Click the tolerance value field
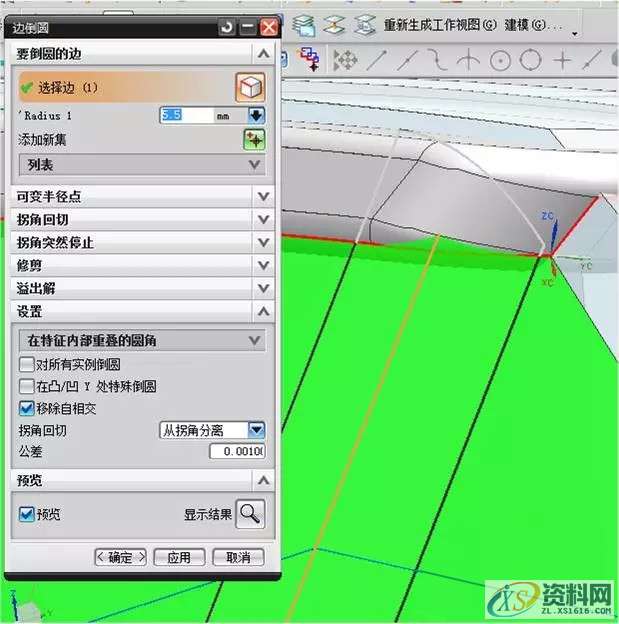The image size is (619, 624). click(237, 451)
